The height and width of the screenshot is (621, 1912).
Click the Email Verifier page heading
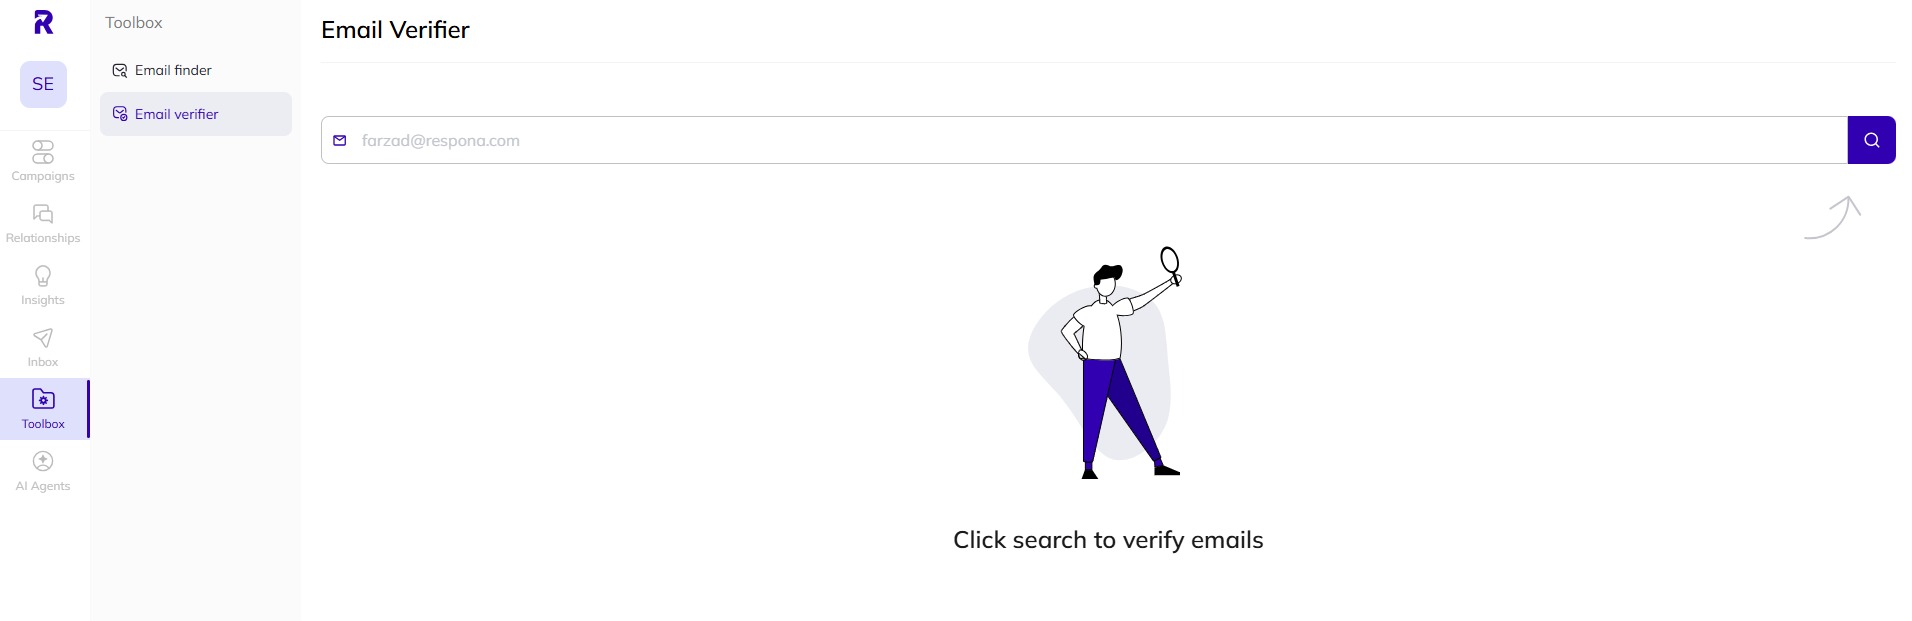coord(394,30)
